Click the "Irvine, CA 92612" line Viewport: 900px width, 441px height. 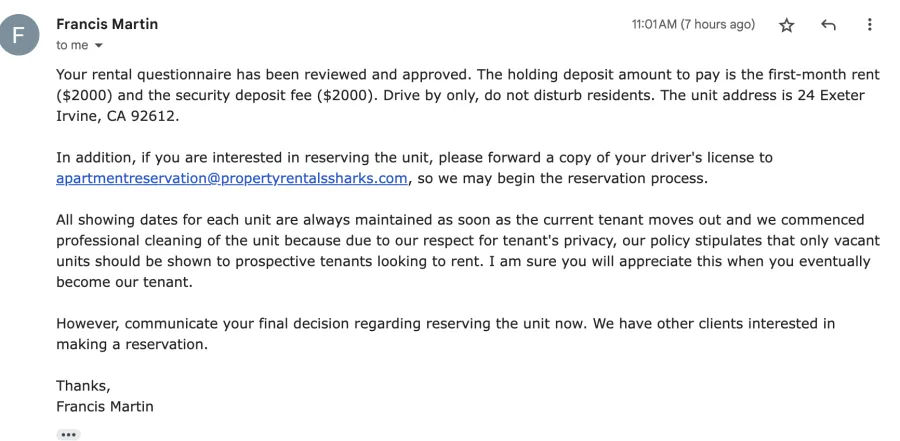click(118, 116)
